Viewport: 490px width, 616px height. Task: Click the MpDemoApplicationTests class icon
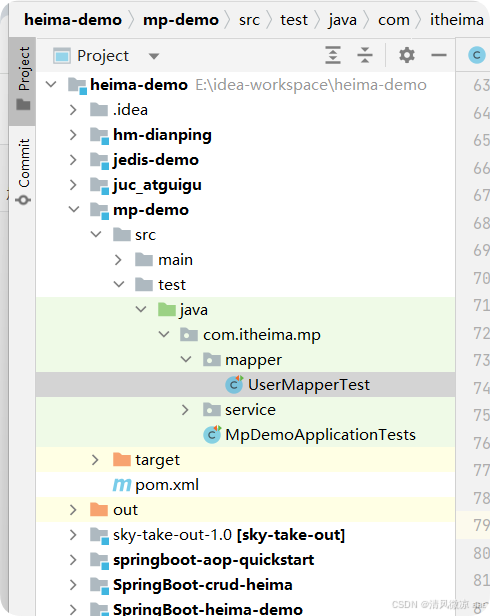(212, 434)
